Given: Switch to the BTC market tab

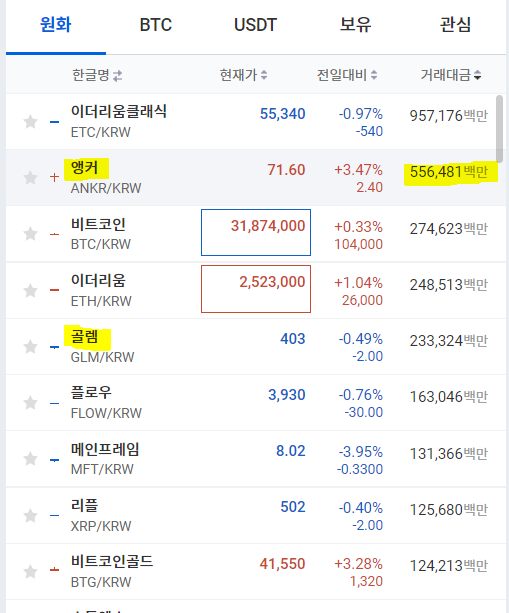Looking at the screenshot, I should (x=156, y=25).
